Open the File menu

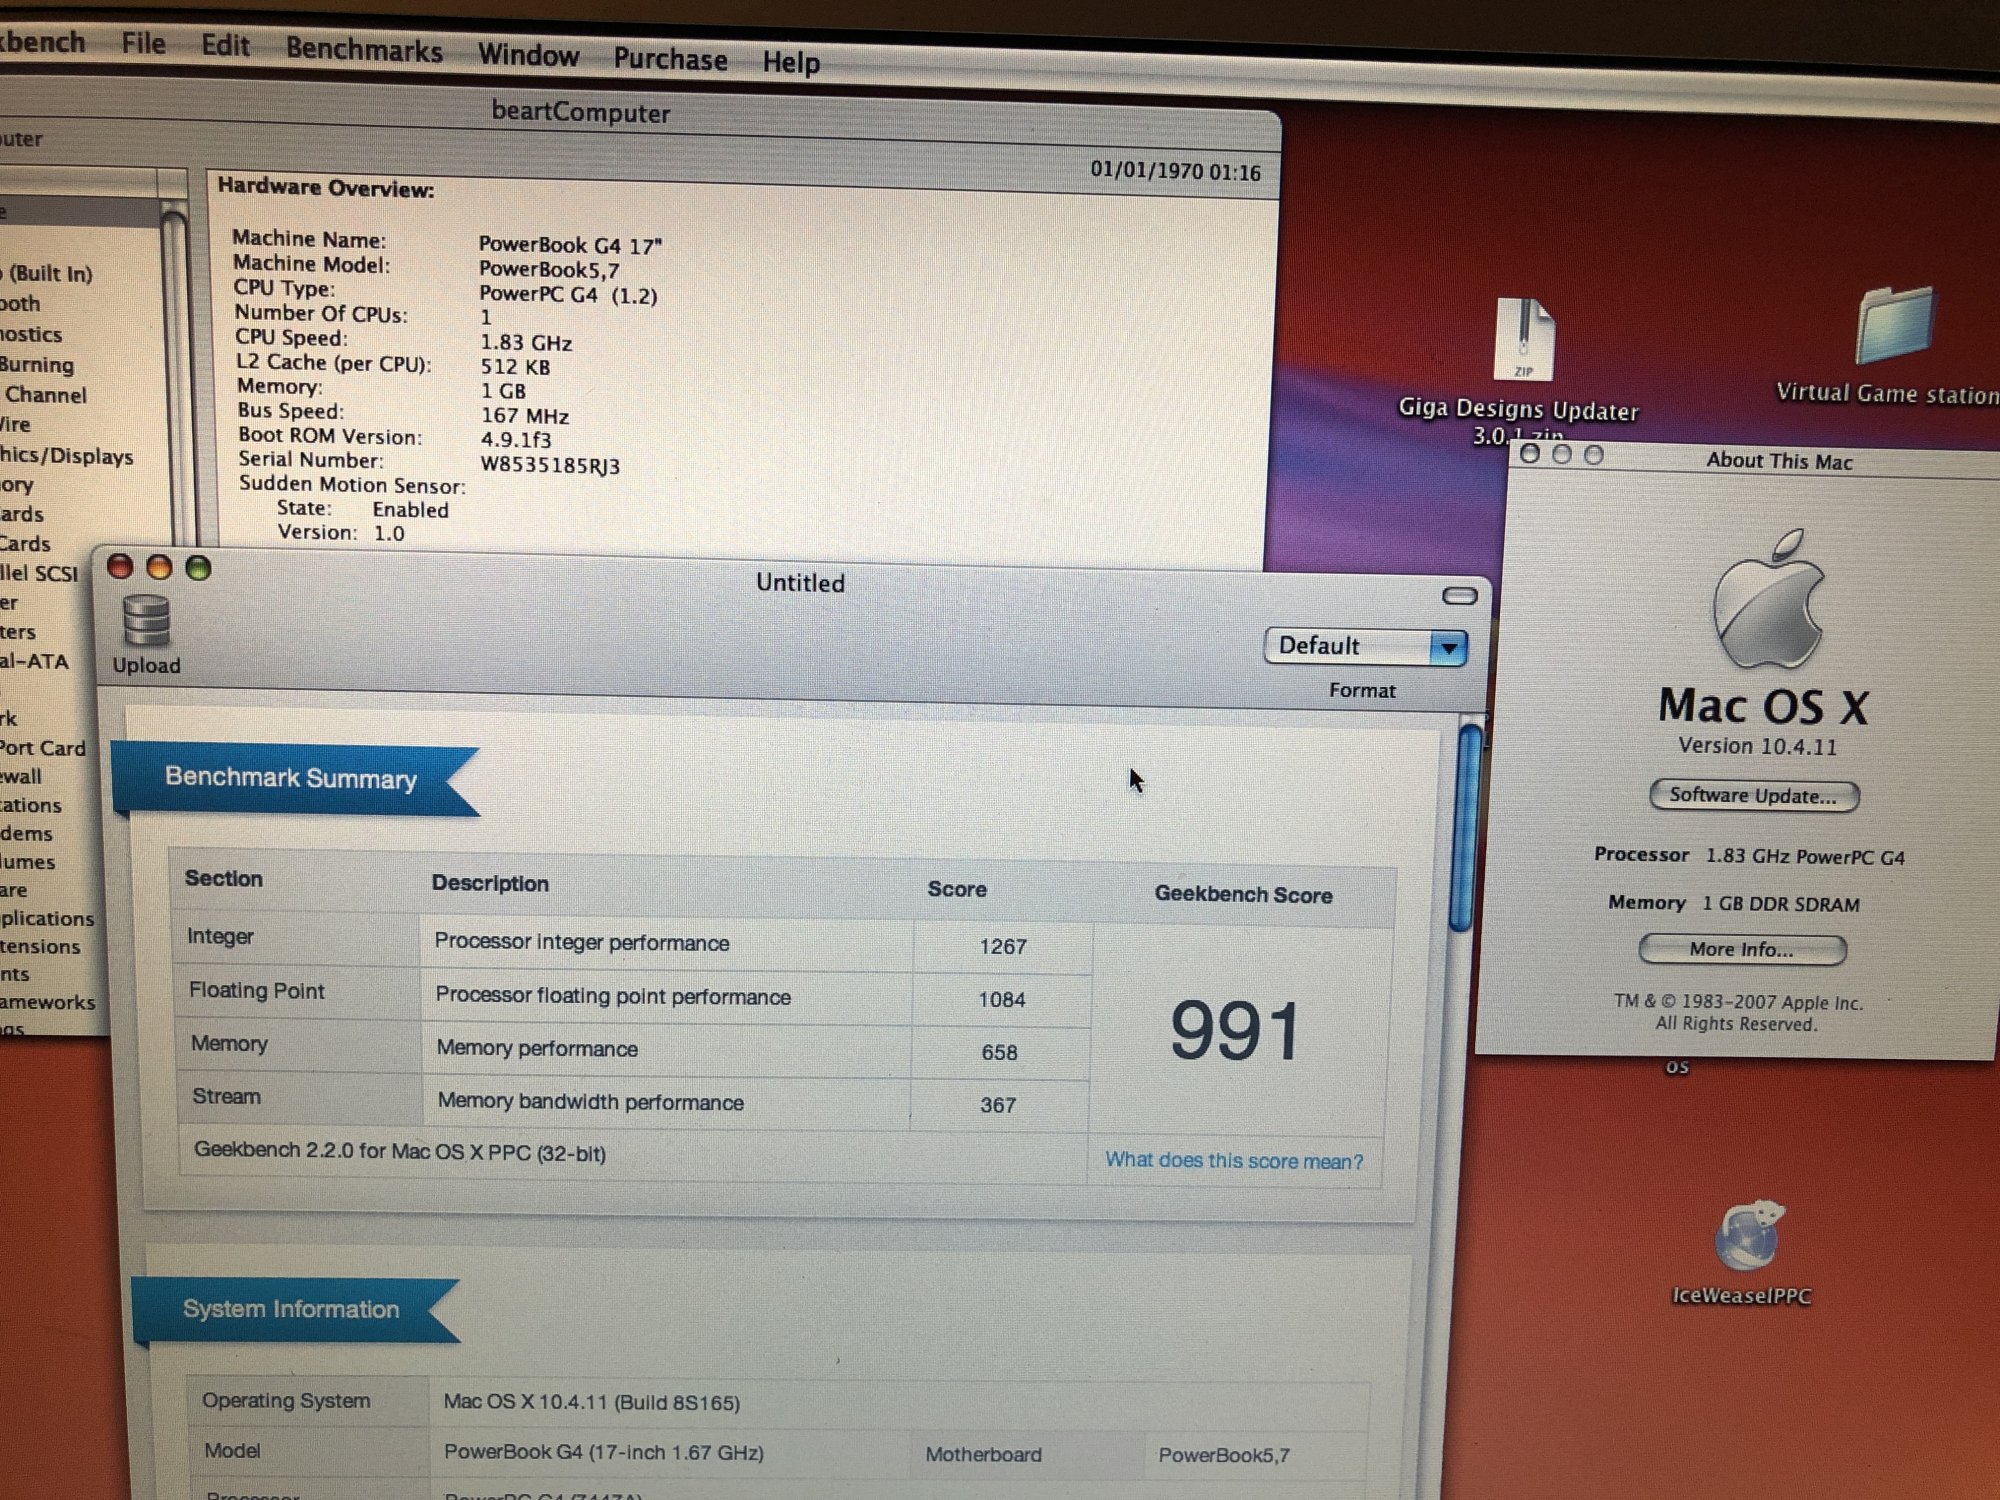(143, 43)
